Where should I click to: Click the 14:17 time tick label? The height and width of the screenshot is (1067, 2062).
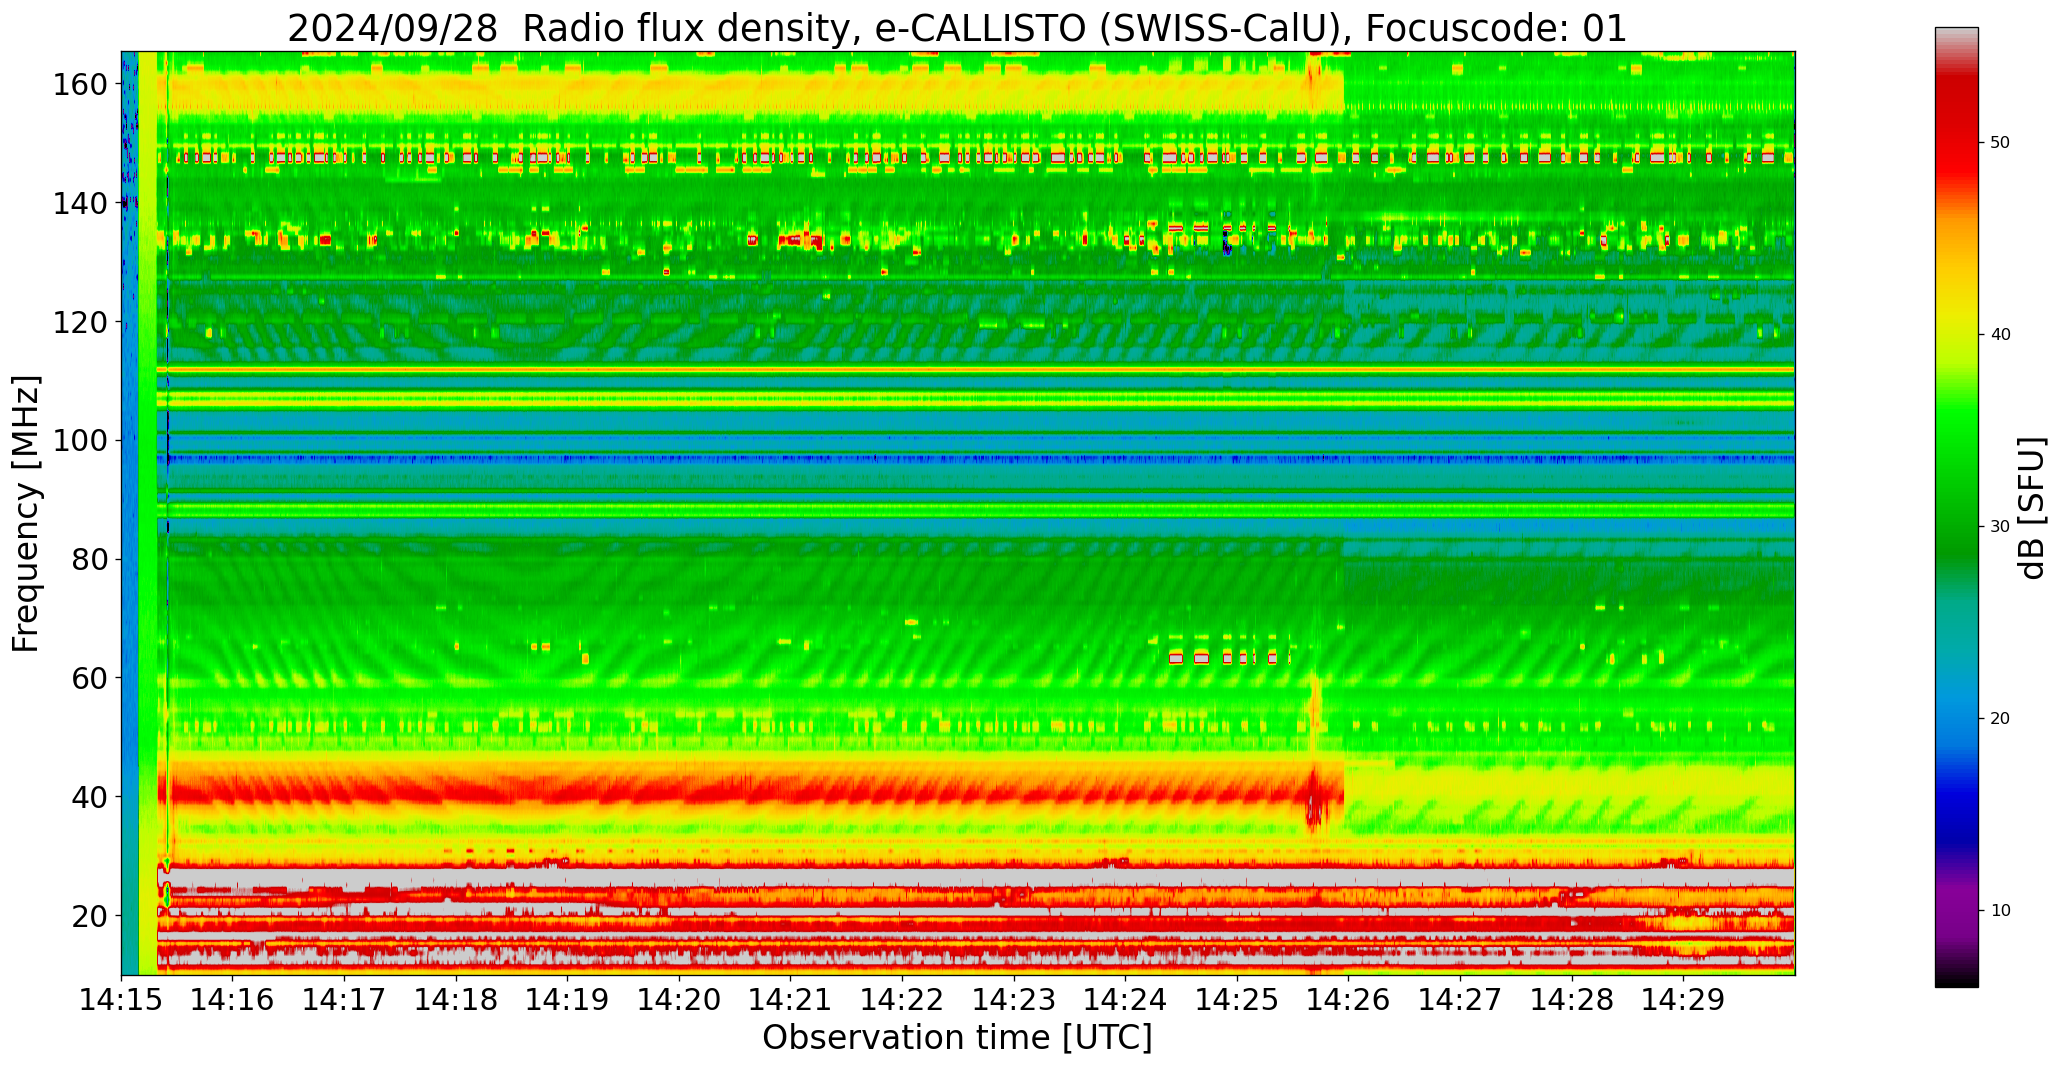pyautogui.click(x=345, y=999)
